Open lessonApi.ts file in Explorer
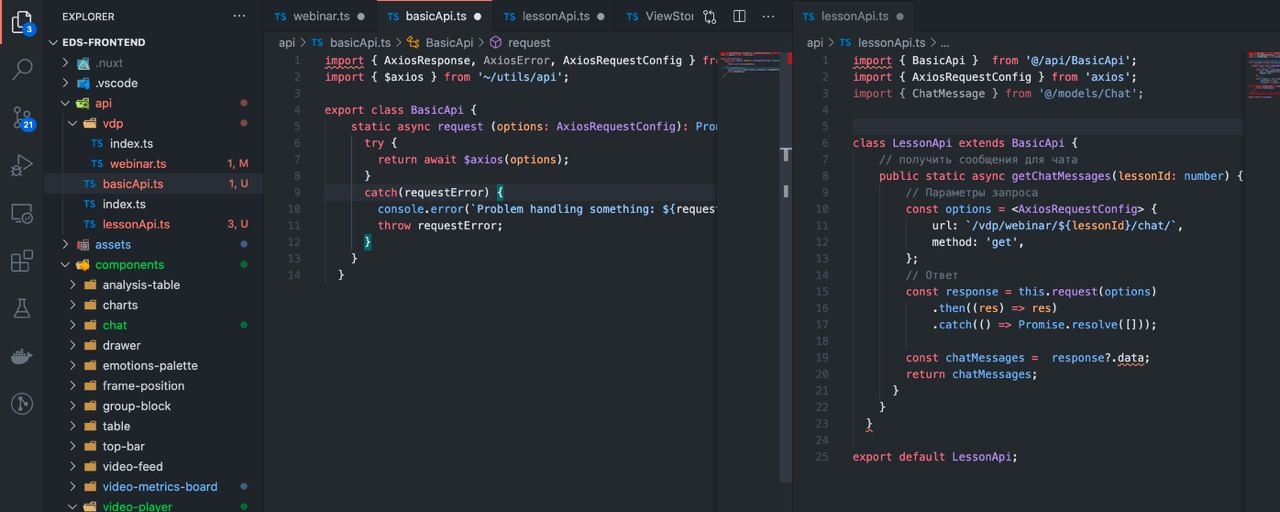Viewport: 1280px width, 512px height. pos(136,224)
